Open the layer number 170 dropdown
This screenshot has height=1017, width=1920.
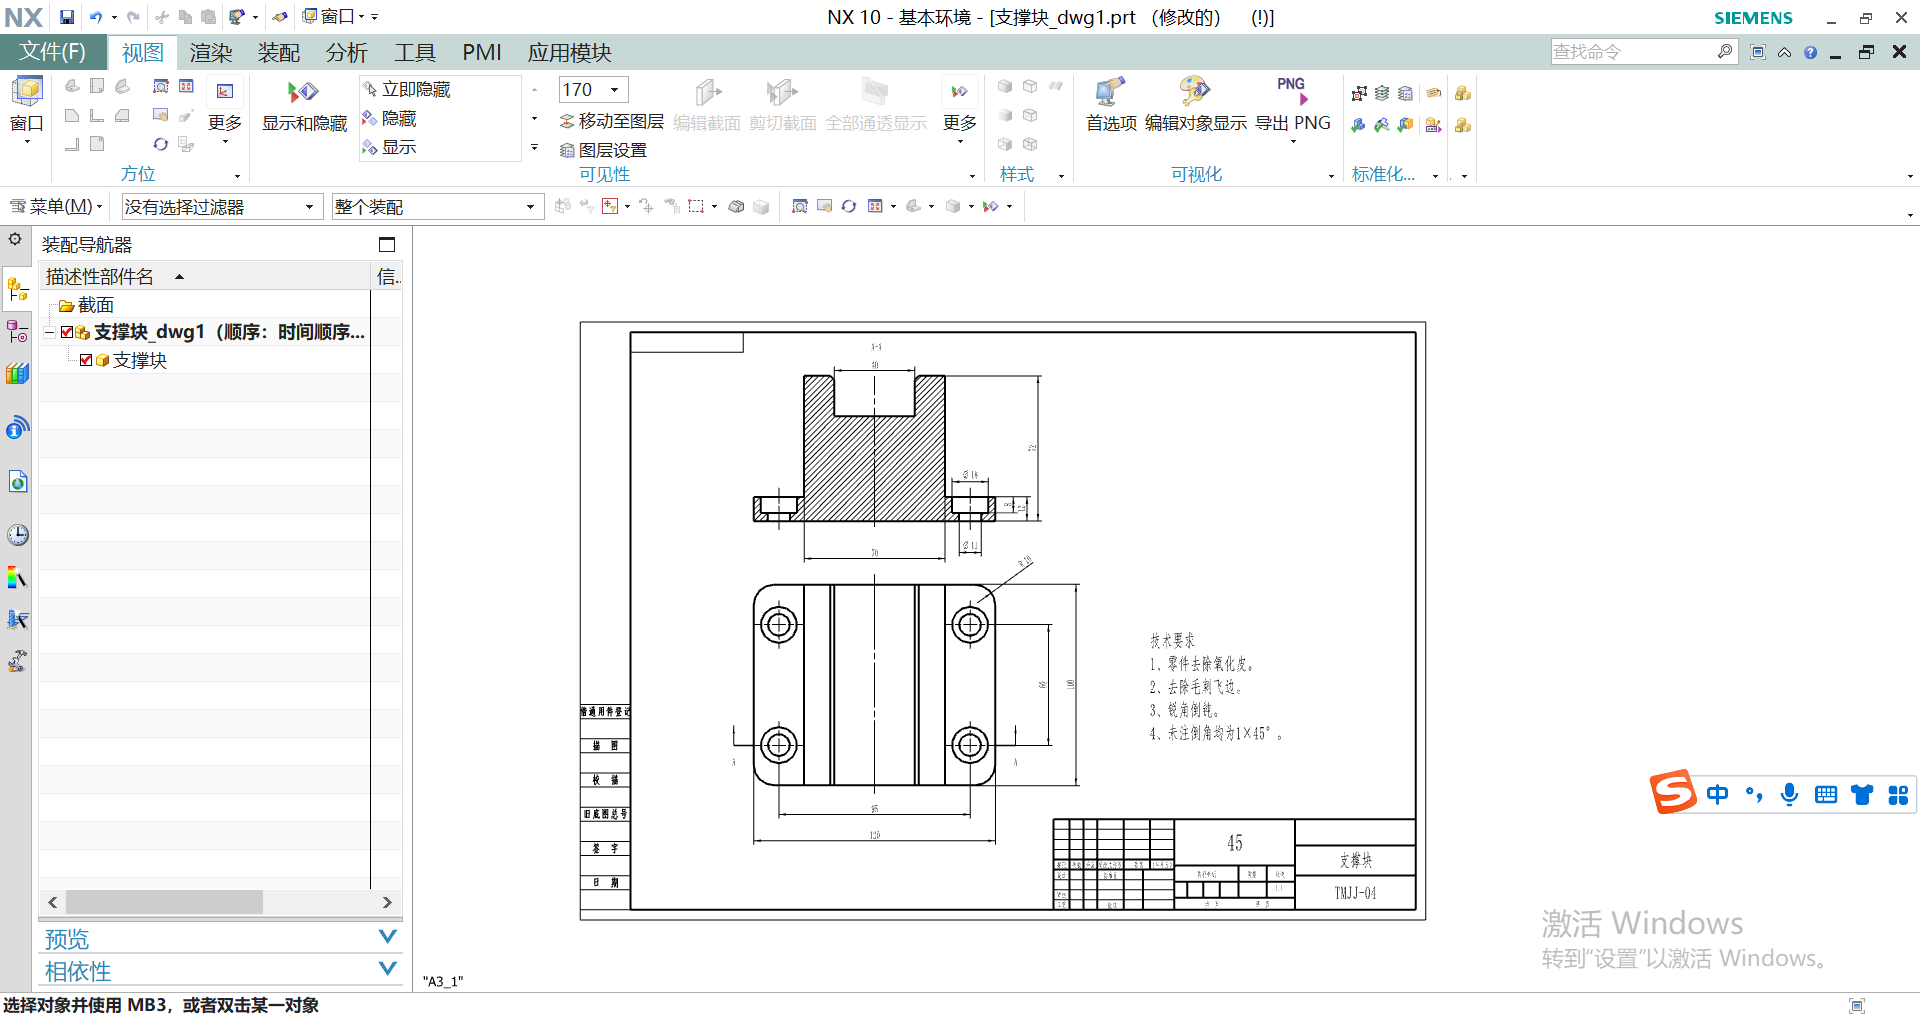pyautogui.click(x=615, y=90)
